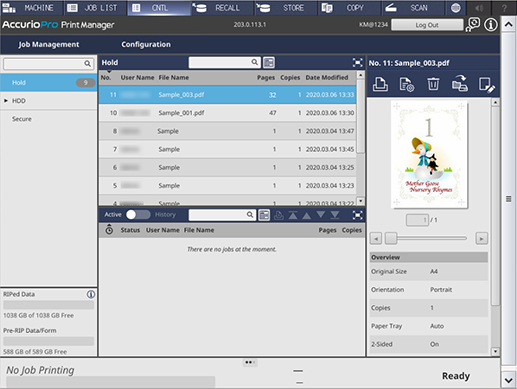Delete selected job with trash icon
This screenshot has height=389, width=517.
pyautogui.click(x=433, y=84)
